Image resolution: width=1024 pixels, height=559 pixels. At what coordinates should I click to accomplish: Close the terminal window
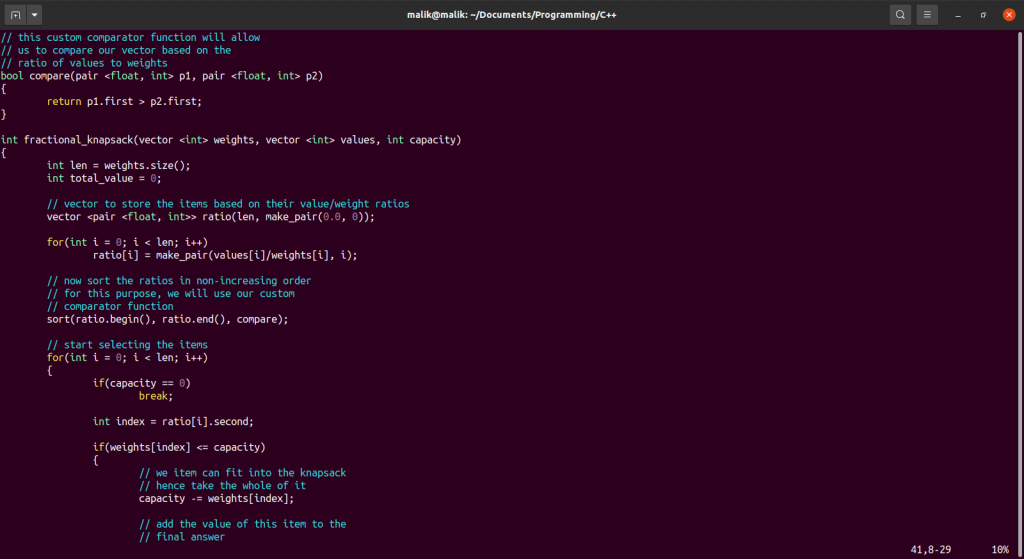pos(1009,14)
